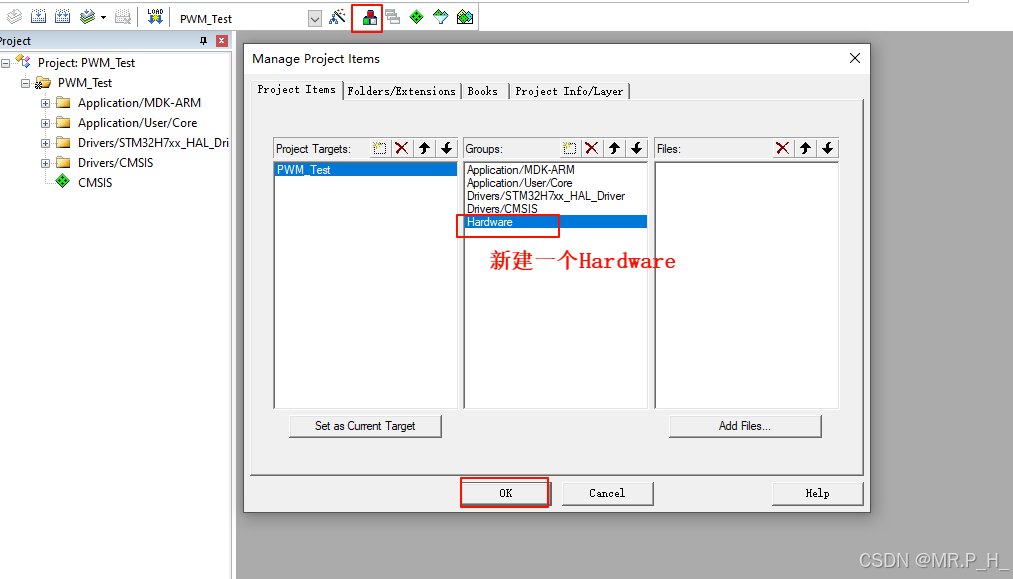The height and width of the screenshot is (579, 1013).
Task: Move file up in Files list
Action: pos(805,149)
